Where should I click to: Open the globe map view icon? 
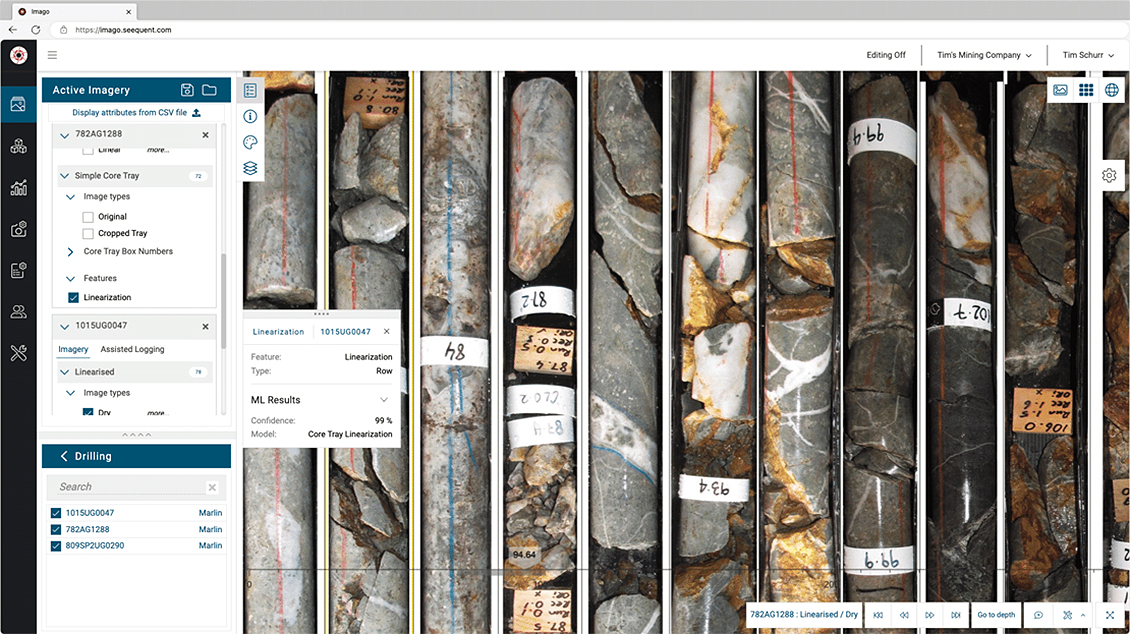tap(1111, 90)
